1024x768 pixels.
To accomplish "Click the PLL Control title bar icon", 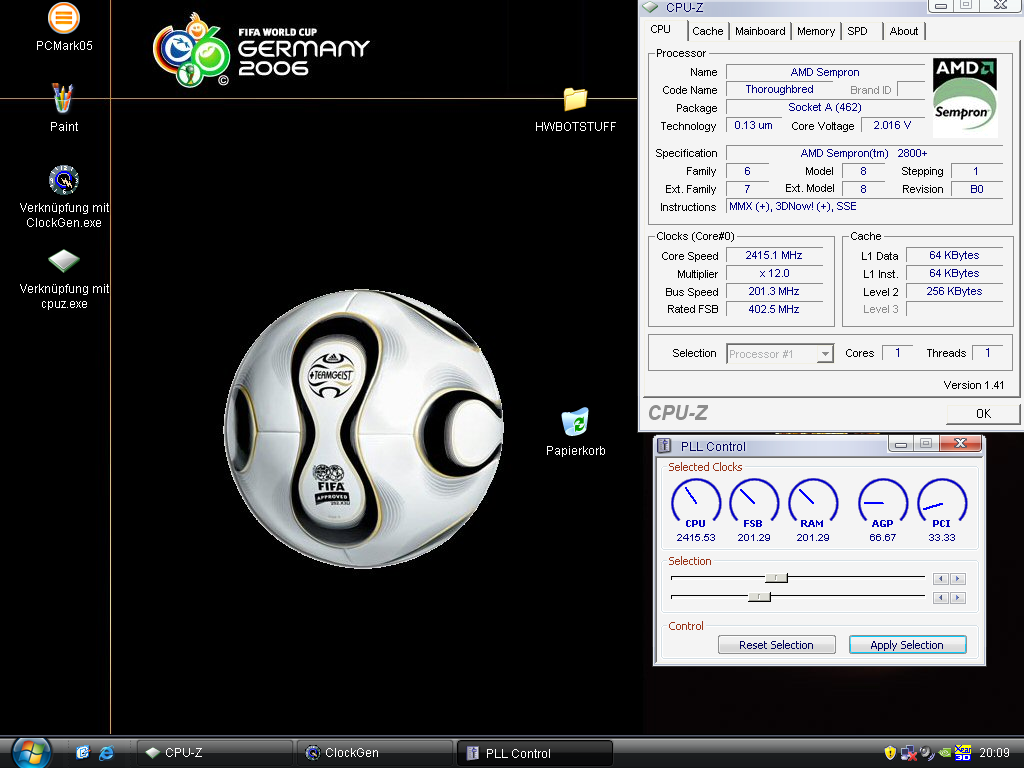I will tap(664, 446).
